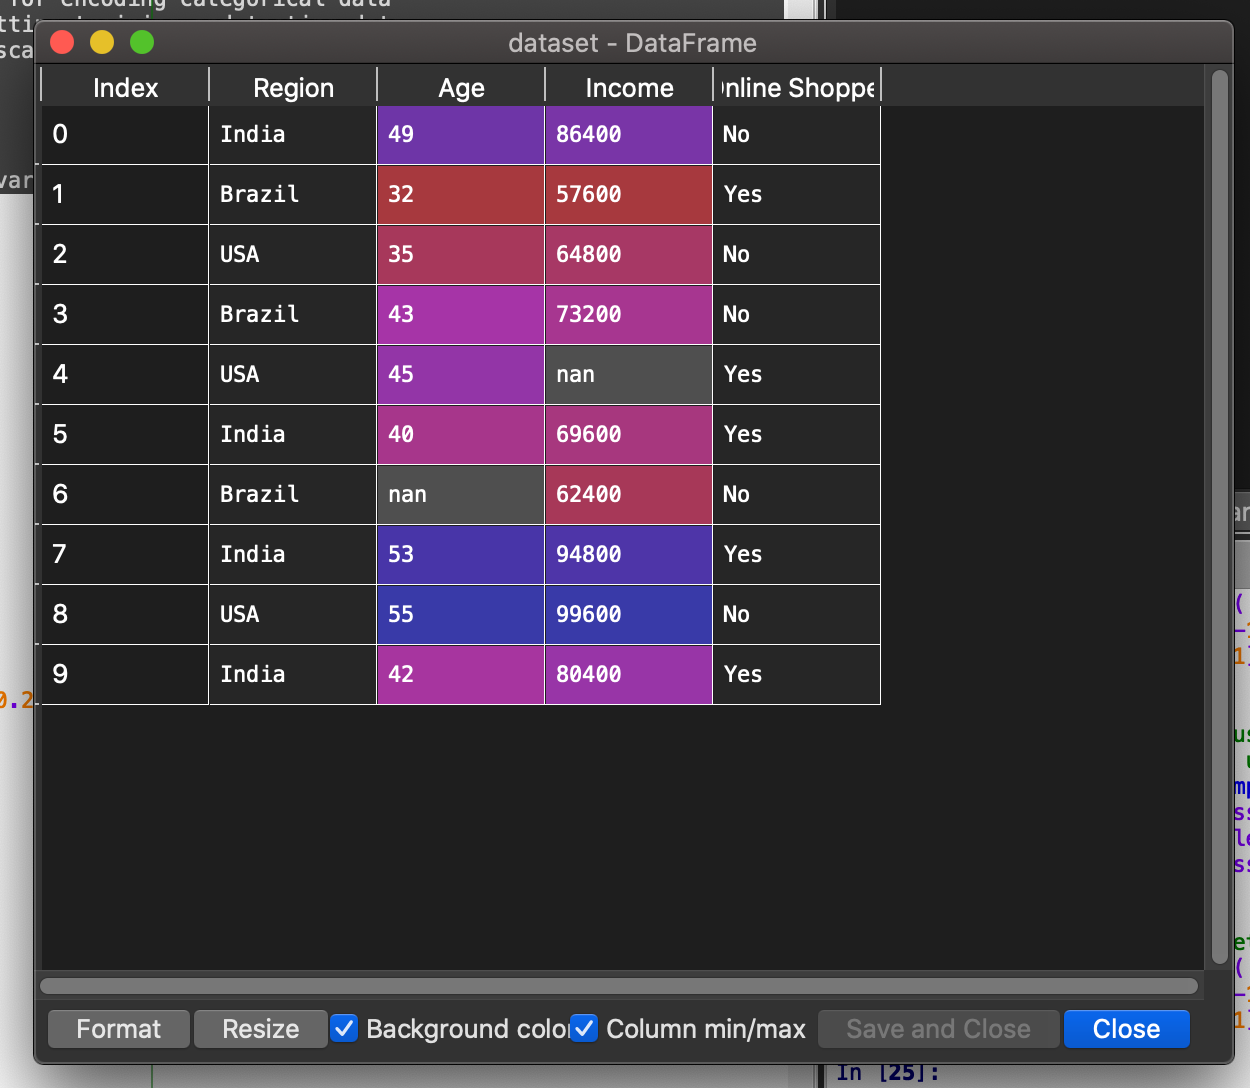This screenshot has height=1088, width=1250.
Task: Click the Online Shopper column header
Action: pyautogui.click(x=797, y=87)
